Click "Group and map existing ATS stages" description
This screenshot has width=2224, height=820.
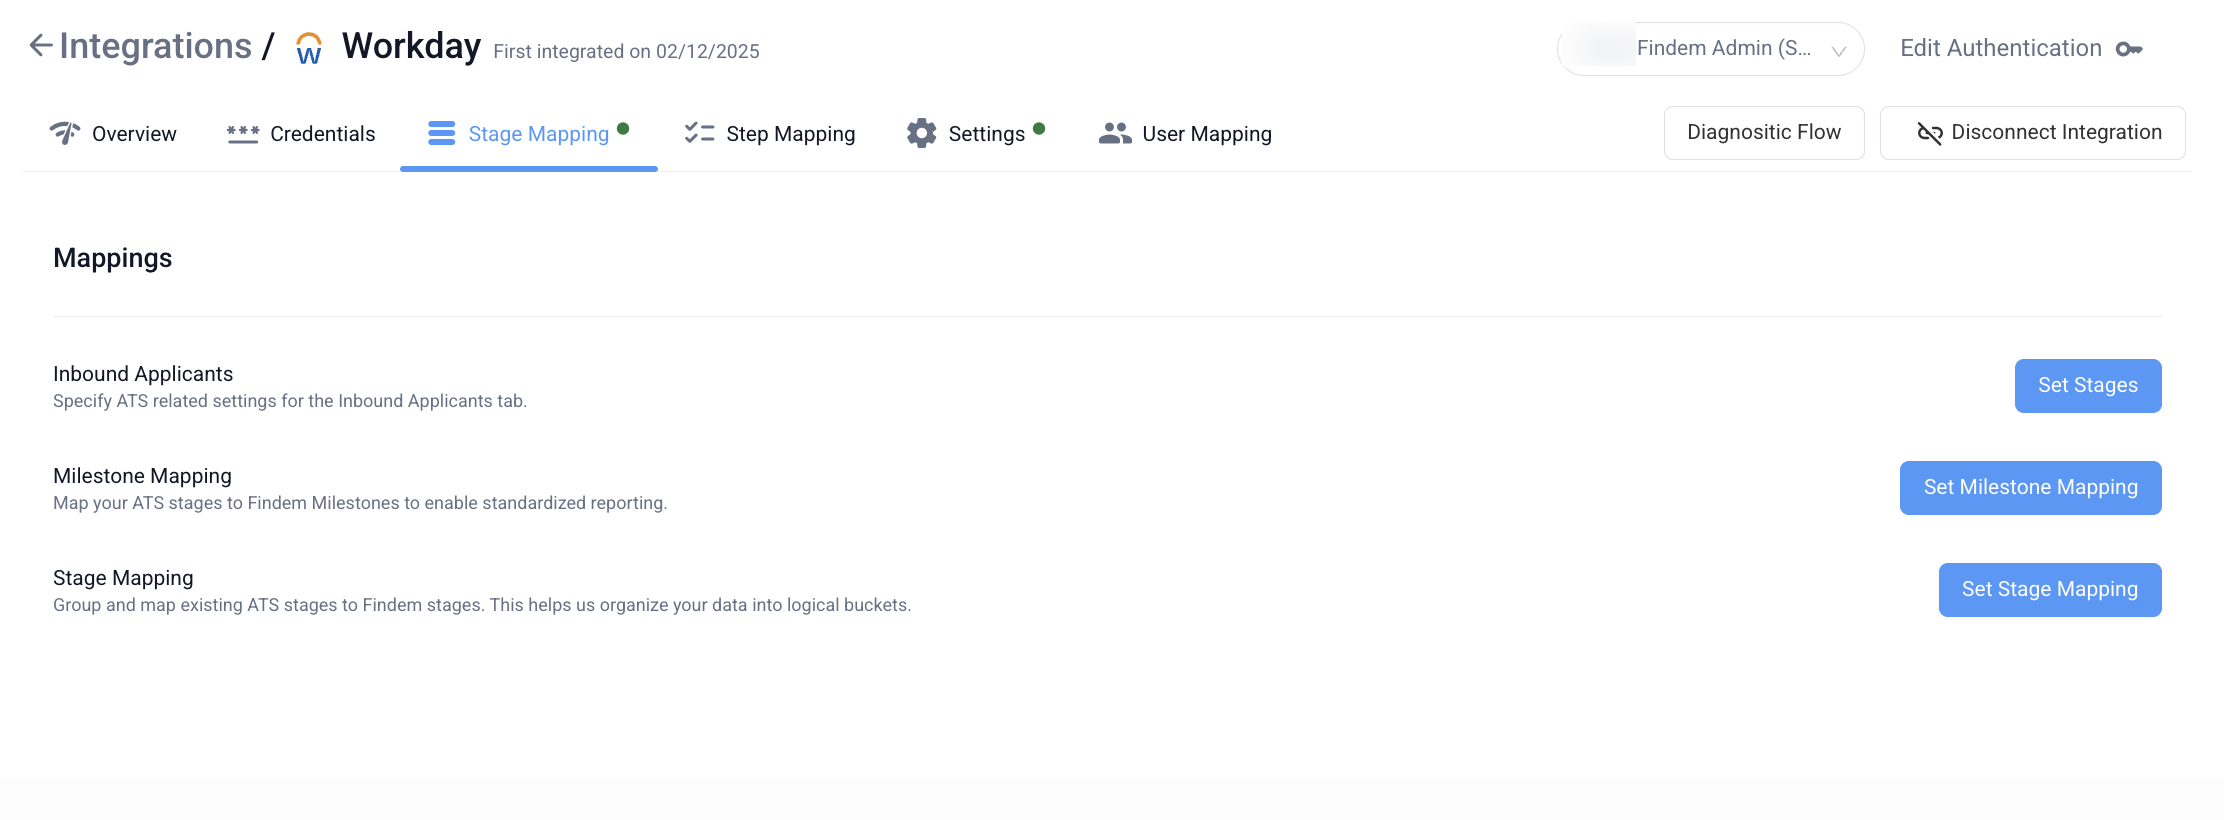(x=482, y=605)
